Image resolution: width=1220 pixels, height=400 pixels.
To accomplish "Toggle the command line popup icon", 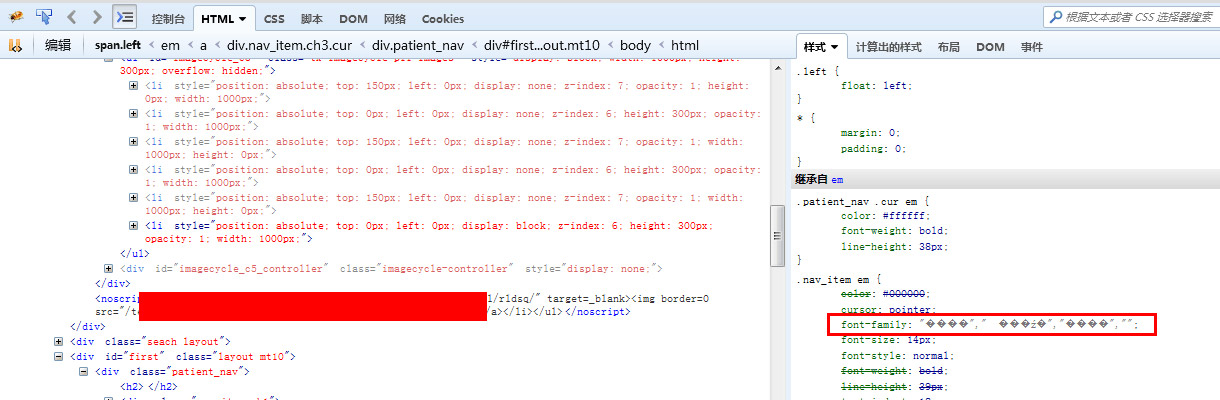I will click(x=124, y=17).
